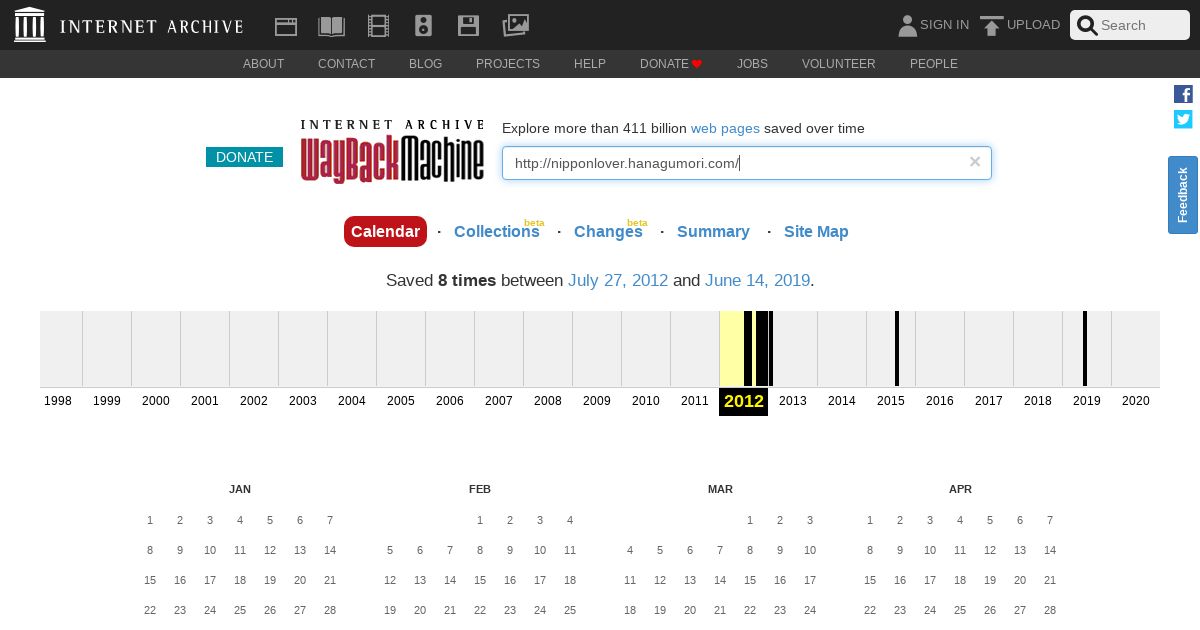The height and width of the screenshot is (630, 1200).
Task: Click the 2015 capture bar in sparkline
Action: tap(897, 348)
